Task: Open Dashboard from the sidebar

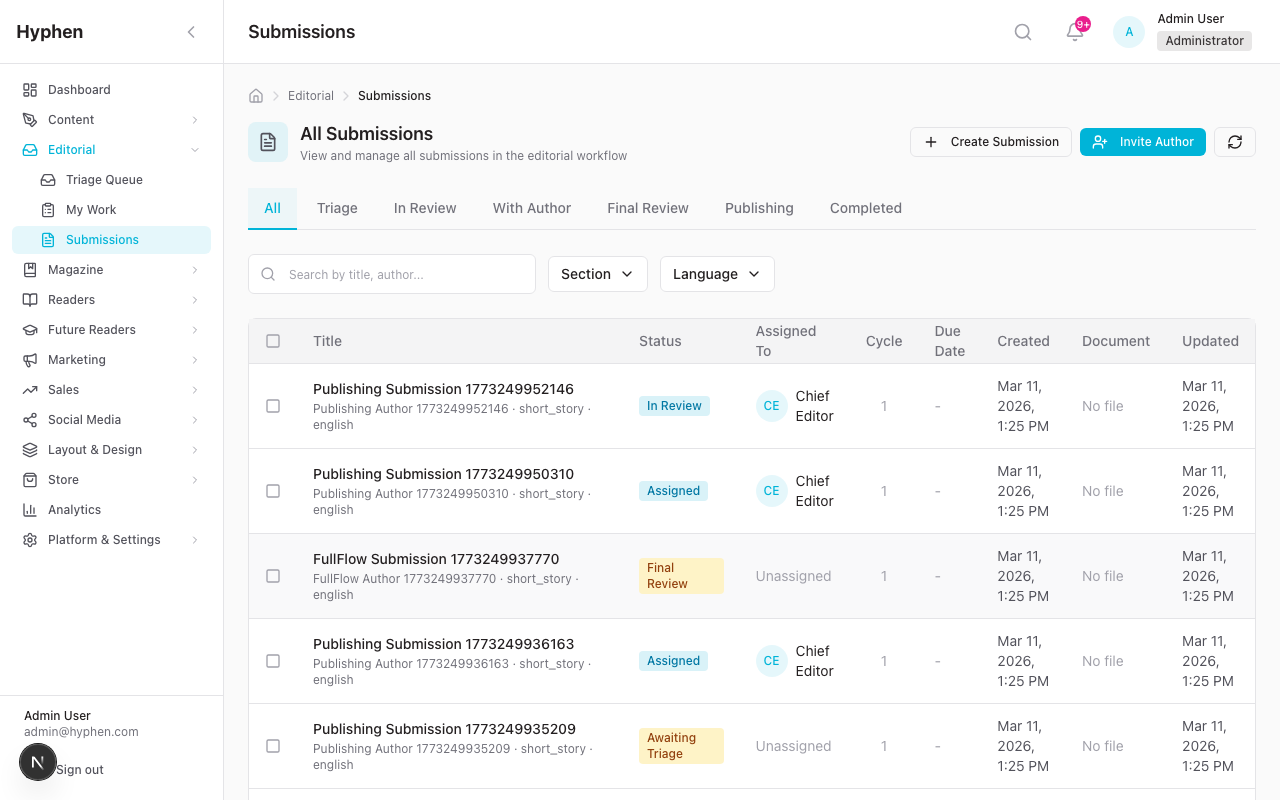Action: tap(79, 90)
